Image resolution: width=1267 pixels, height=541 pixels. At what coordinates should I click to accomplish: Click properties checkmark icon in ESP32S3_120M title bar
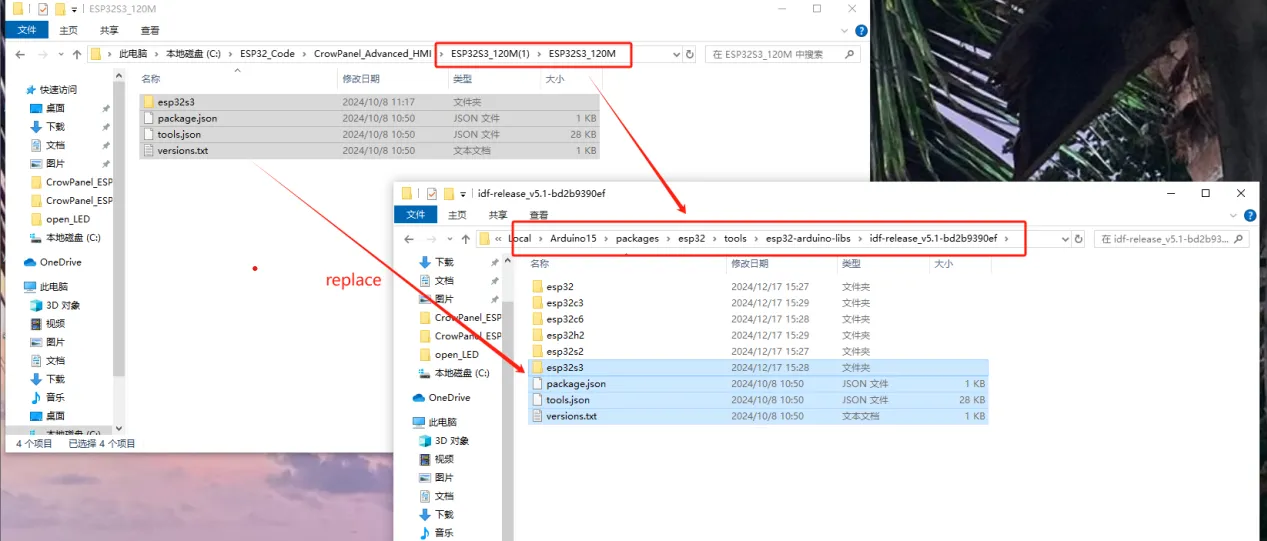pos(43,9)
